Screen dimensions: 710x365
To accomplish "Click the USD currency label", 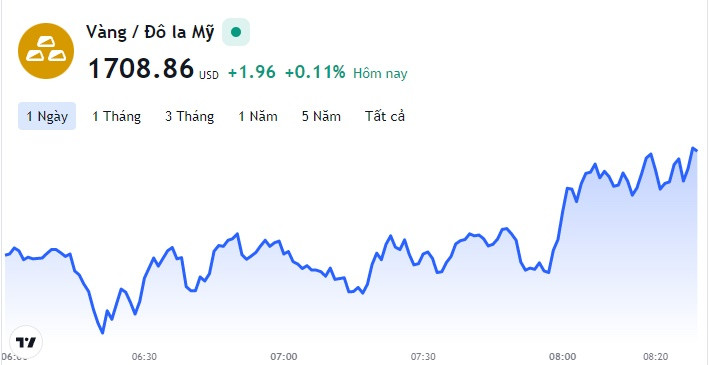I will [209, 75].
